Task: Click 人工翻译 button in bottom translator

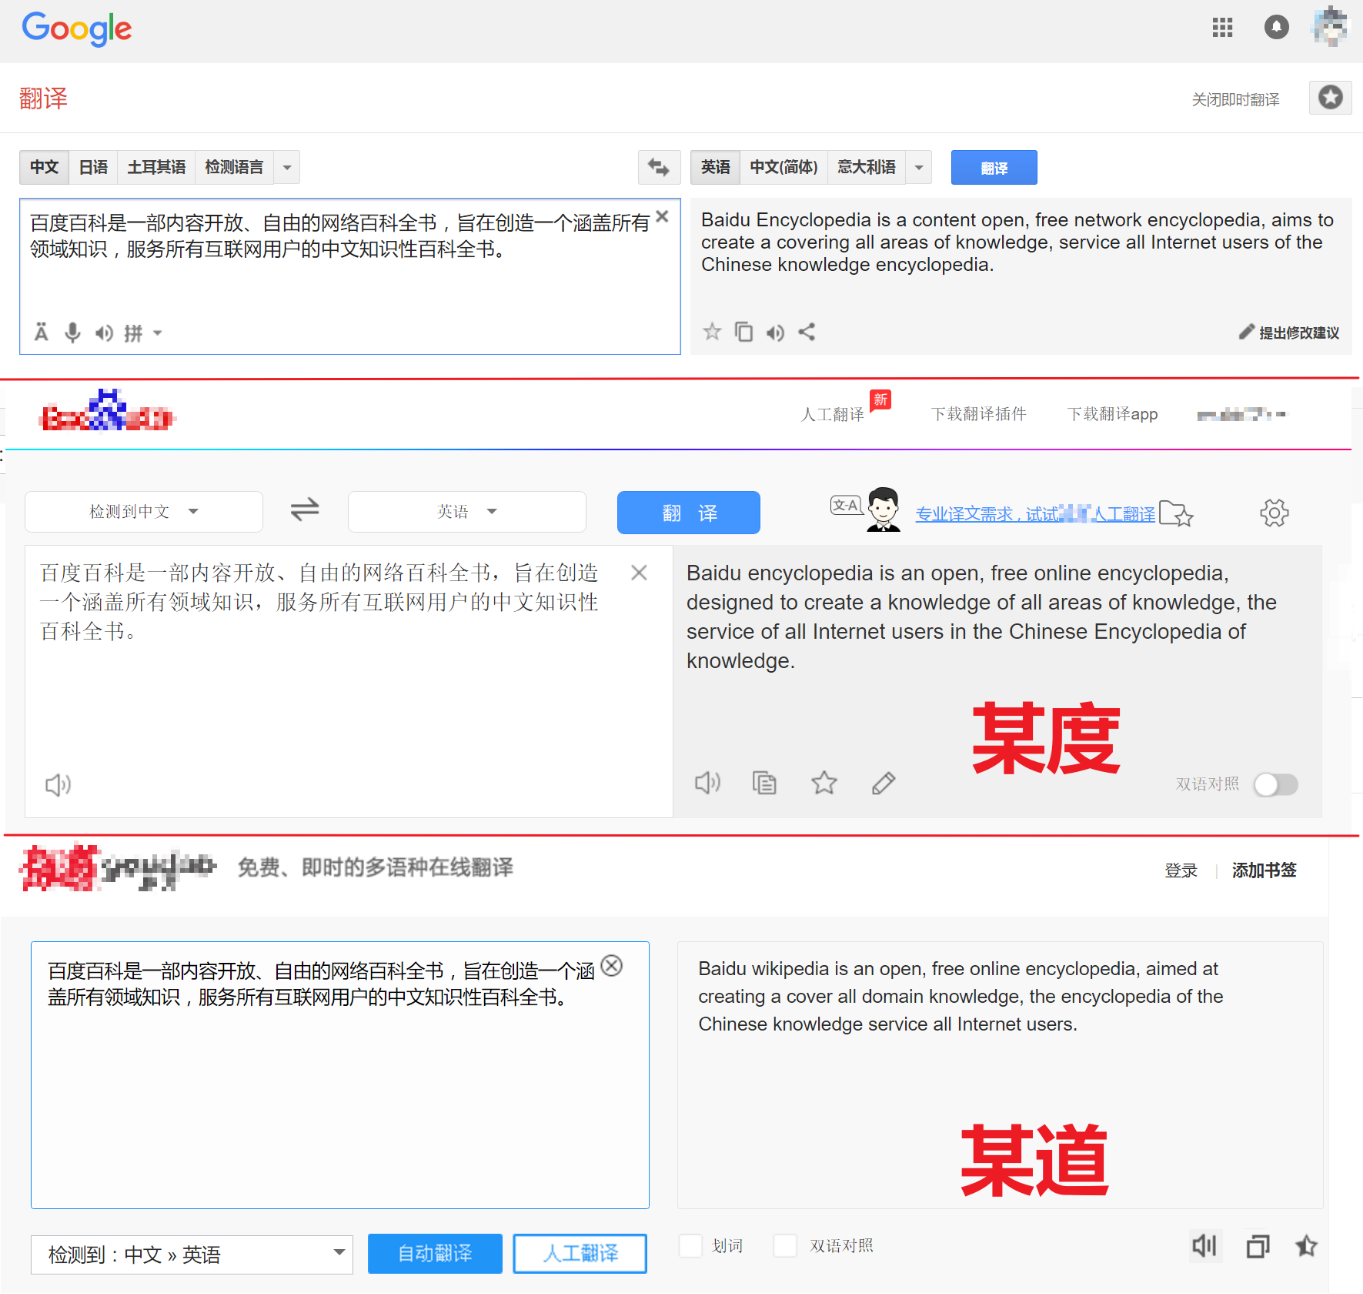Action: (x=580, y=1253)
